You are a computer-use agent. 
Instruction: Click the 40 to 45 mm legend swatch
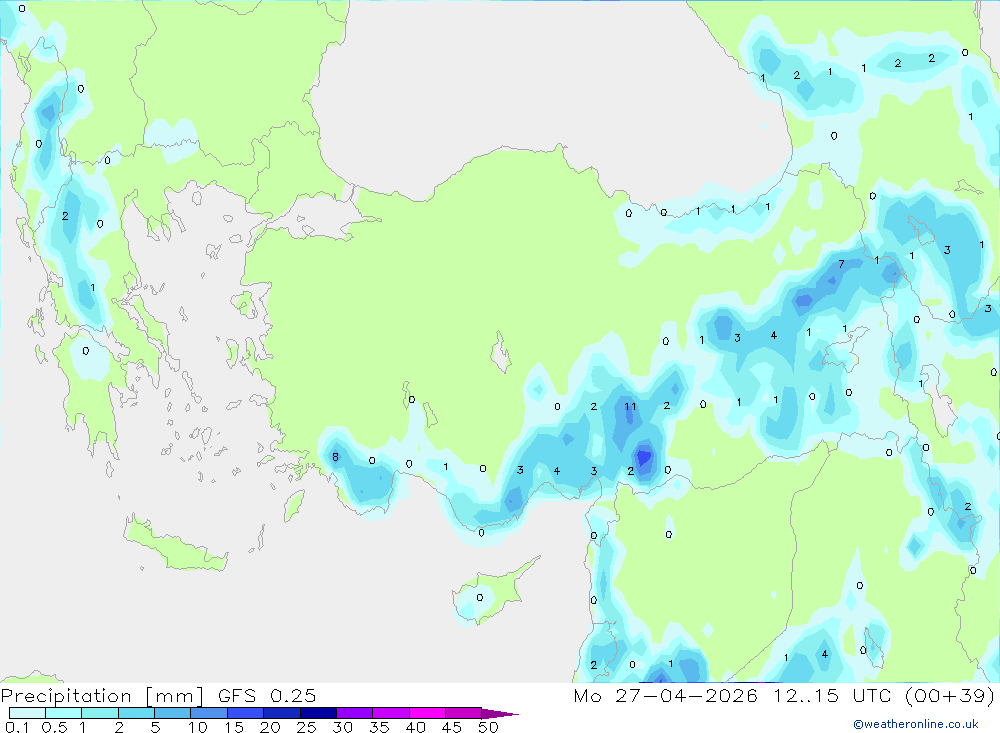tap(427, 713)
